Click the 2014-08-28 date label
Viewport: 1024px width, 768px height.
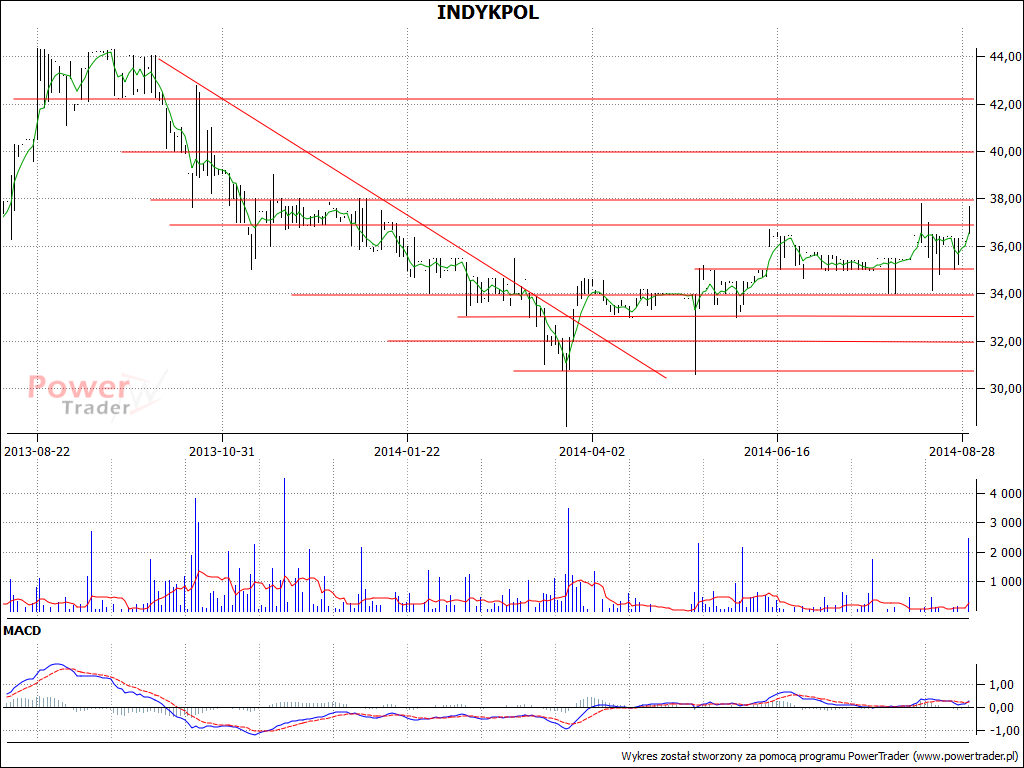pos(962,451)
